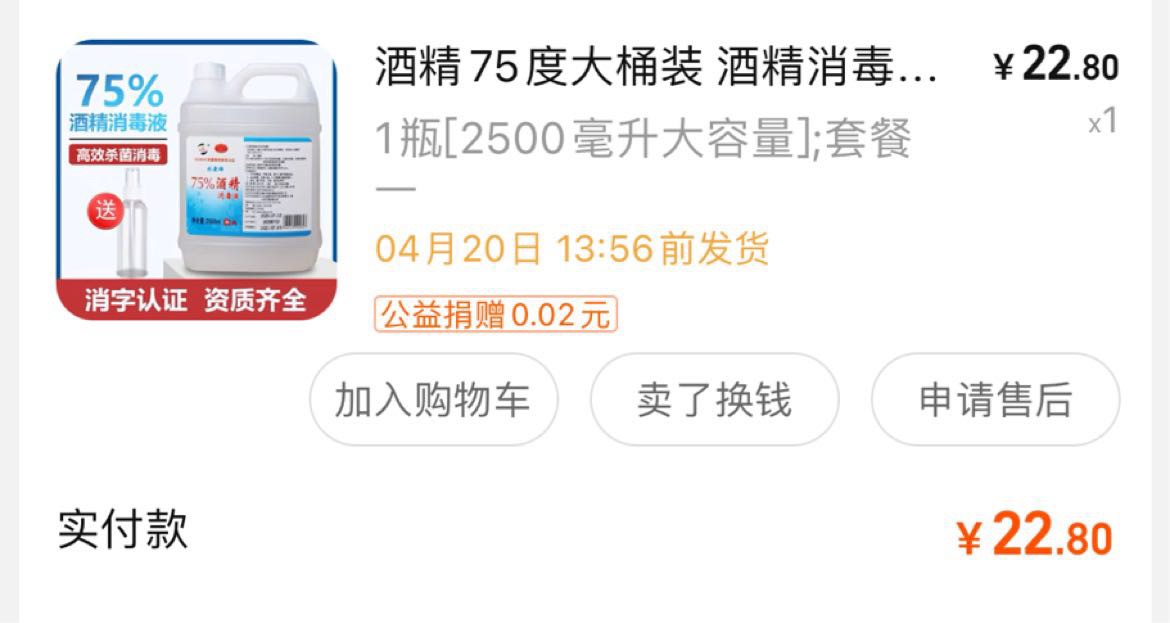1170x623 pixels.
Task: Tap the spray bottle in product image
Action: click(x=132, y=222)
